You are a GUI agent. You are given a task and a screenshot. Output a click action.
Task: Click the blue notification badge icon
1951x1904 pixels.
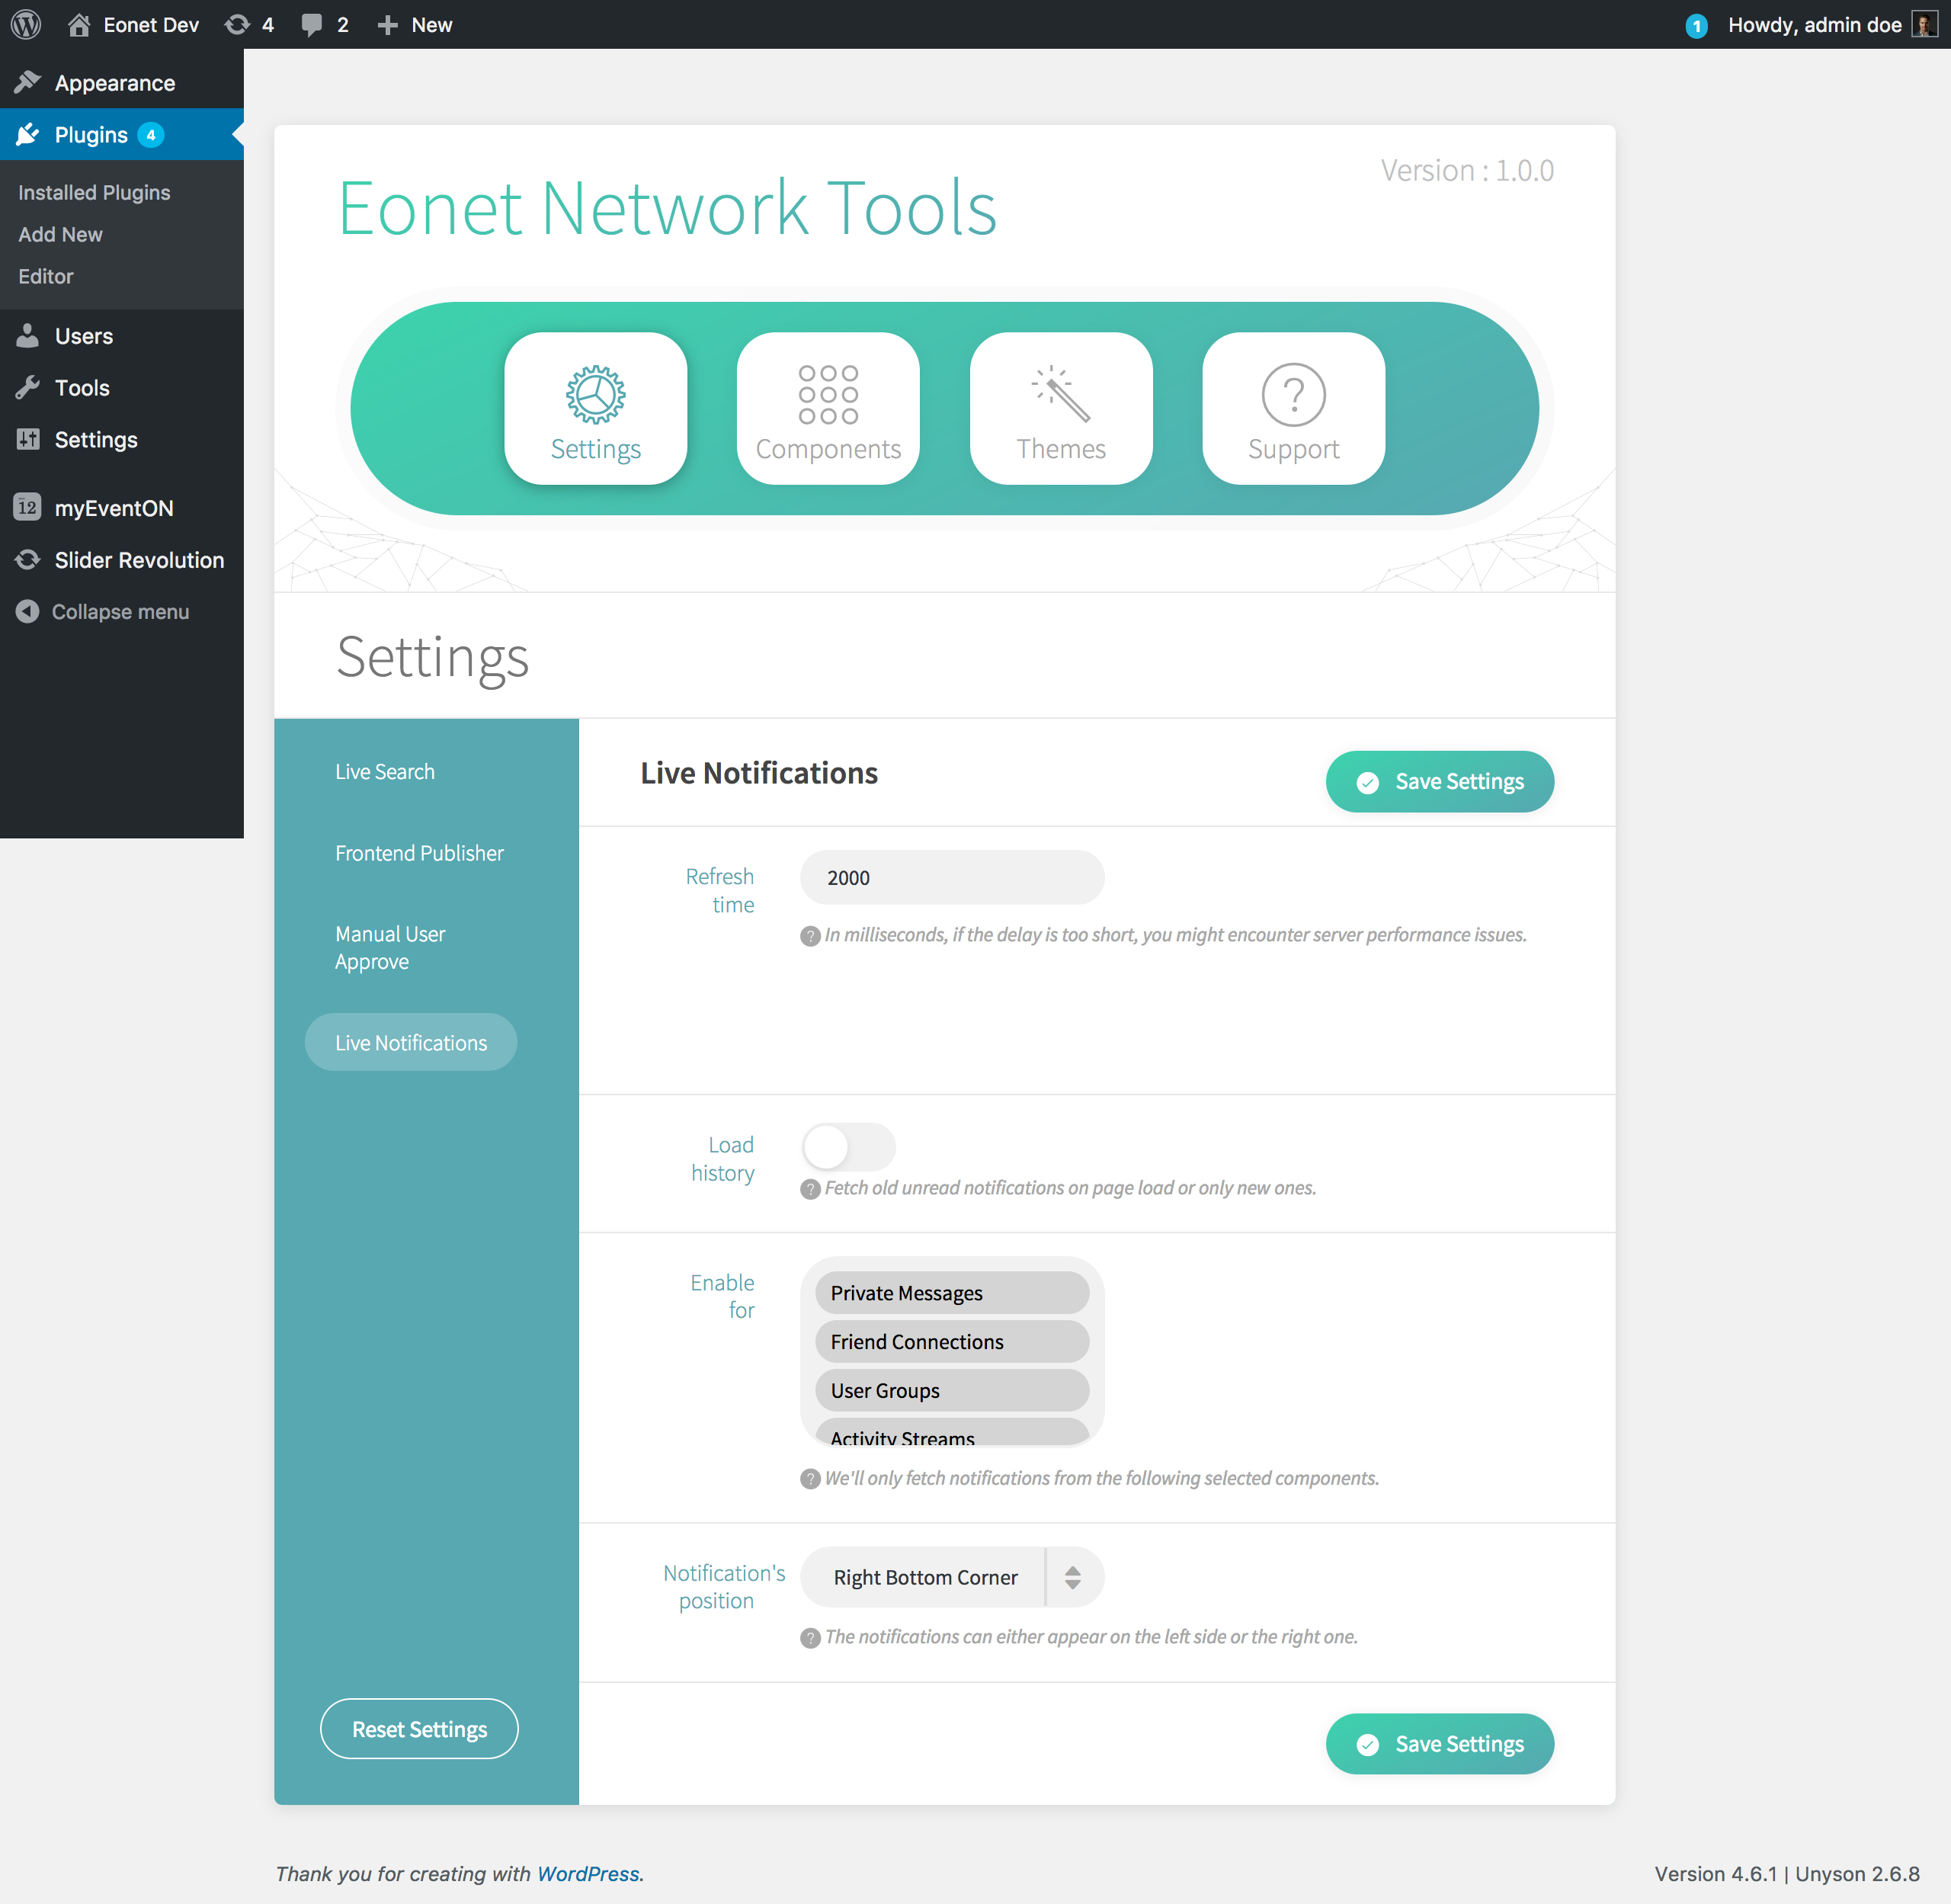[1696, 26]
